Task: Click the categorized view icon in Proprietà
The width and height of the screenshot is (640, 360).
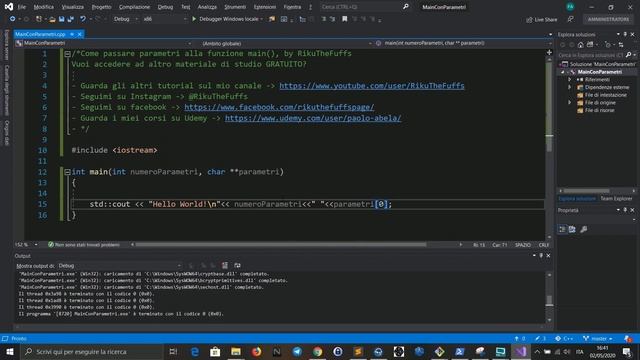Action: click(562, 229)
